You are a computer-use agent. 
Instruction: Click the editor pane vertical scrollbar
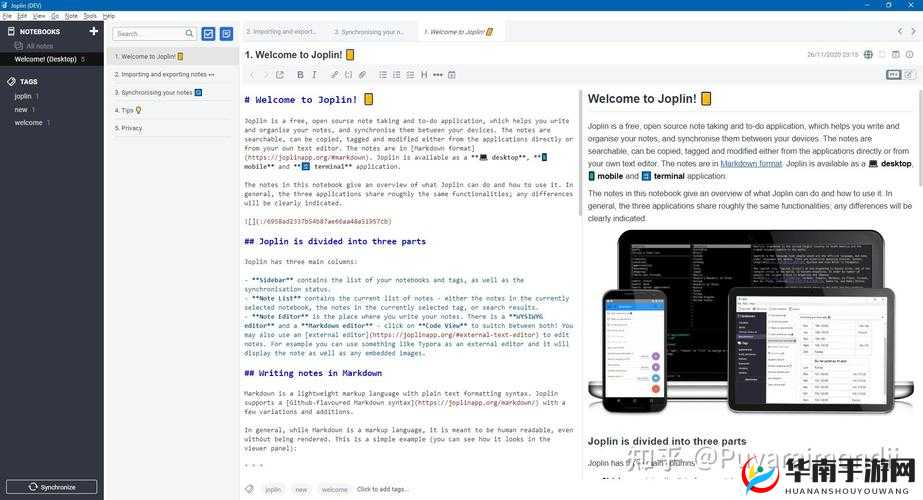(580, 153)
